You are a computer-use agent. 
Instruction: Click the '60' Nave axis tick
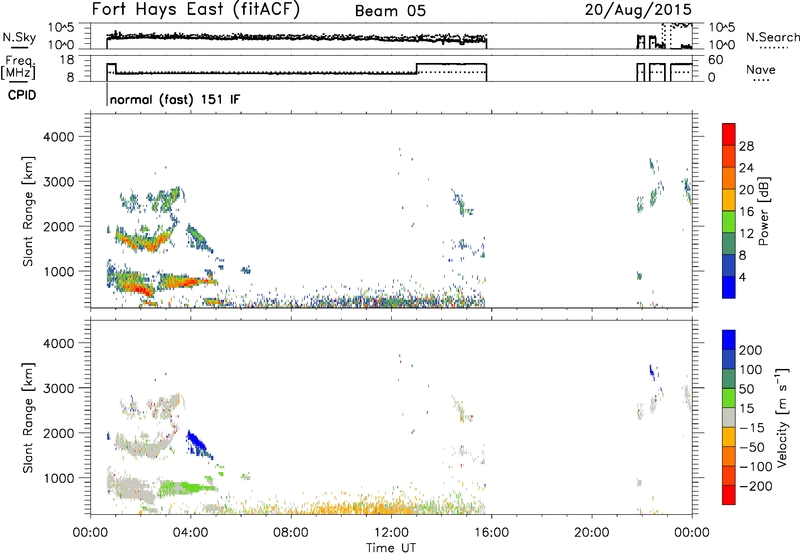tap(716, 60)
